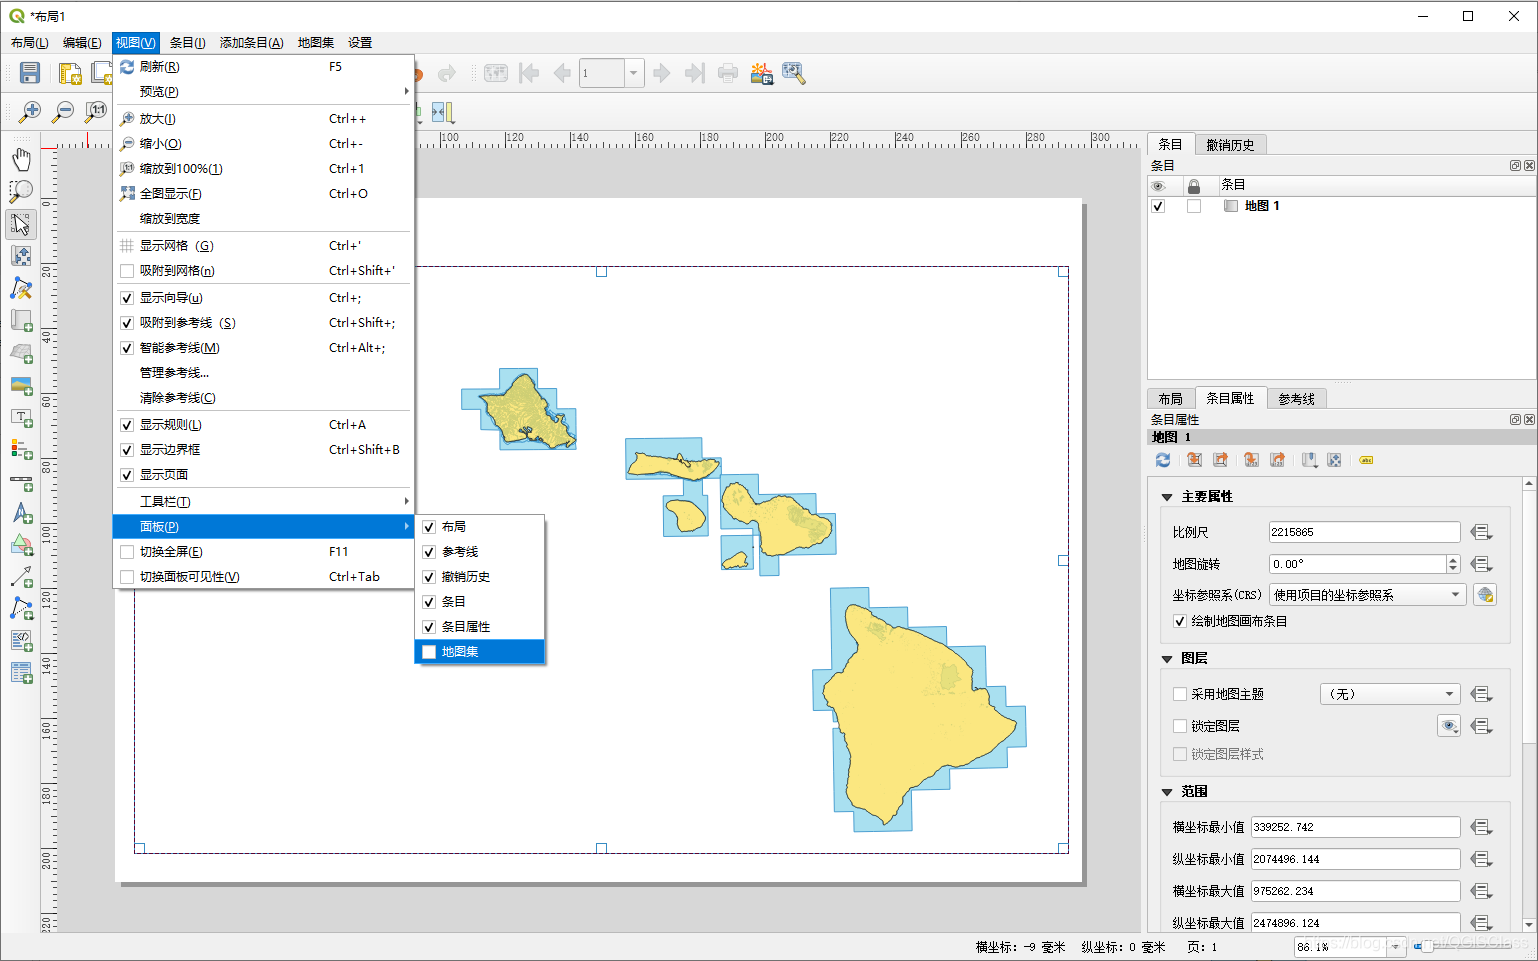Enable the 地图集 panel checkbox in submenu

[429, 652]
